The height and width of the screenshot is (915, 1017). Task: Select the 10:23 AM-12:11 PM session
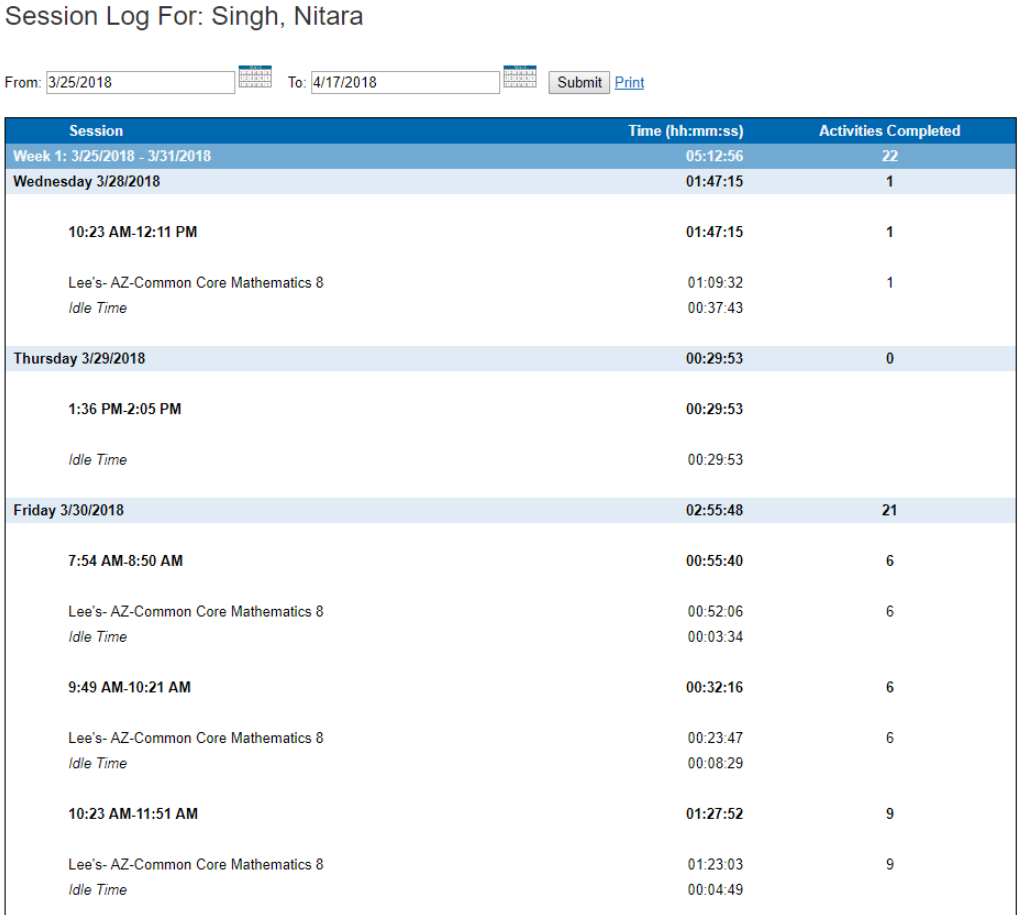tap(132, 232)
